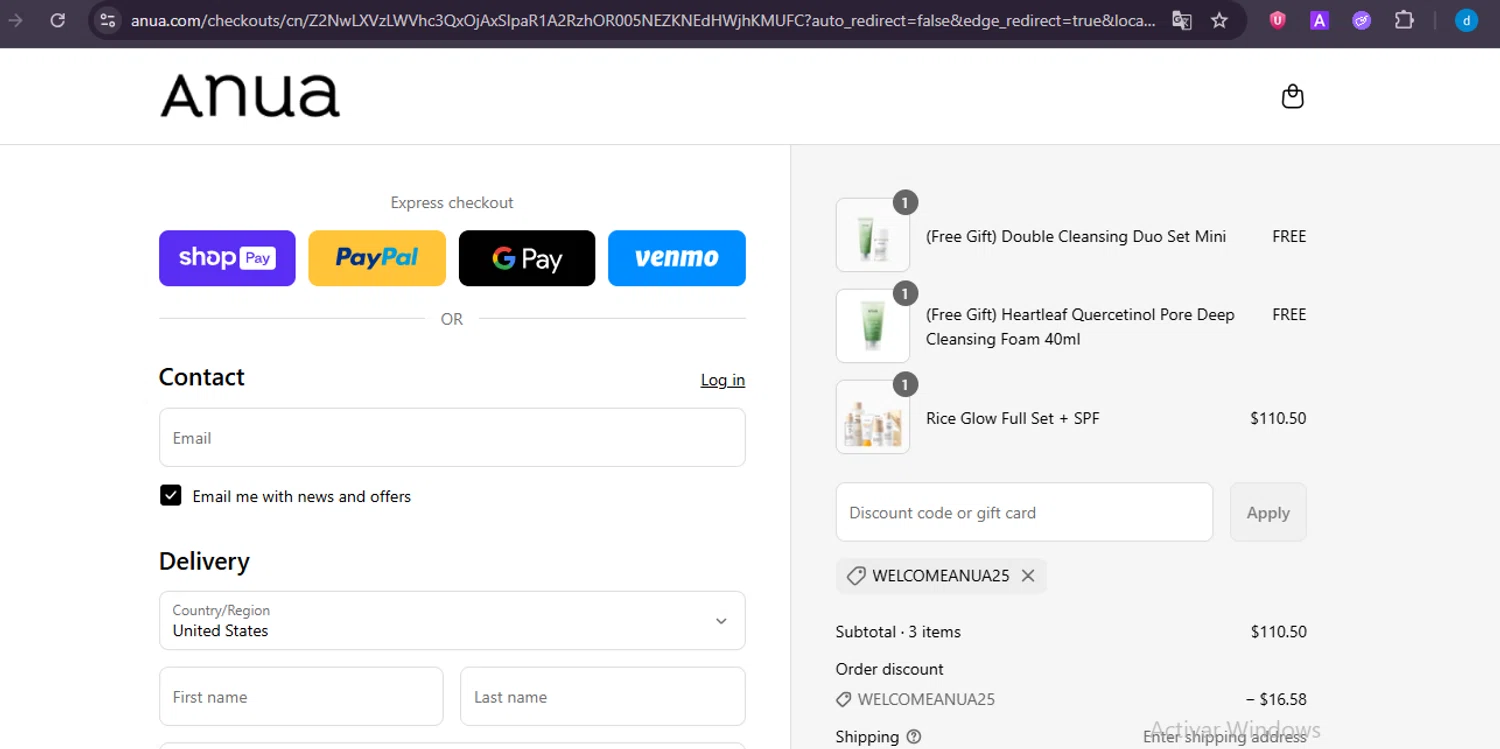The width and height of the screenshot is (1500, 749).
Task: Open the Country/Region dropdown
Action: tap(452, 621)
